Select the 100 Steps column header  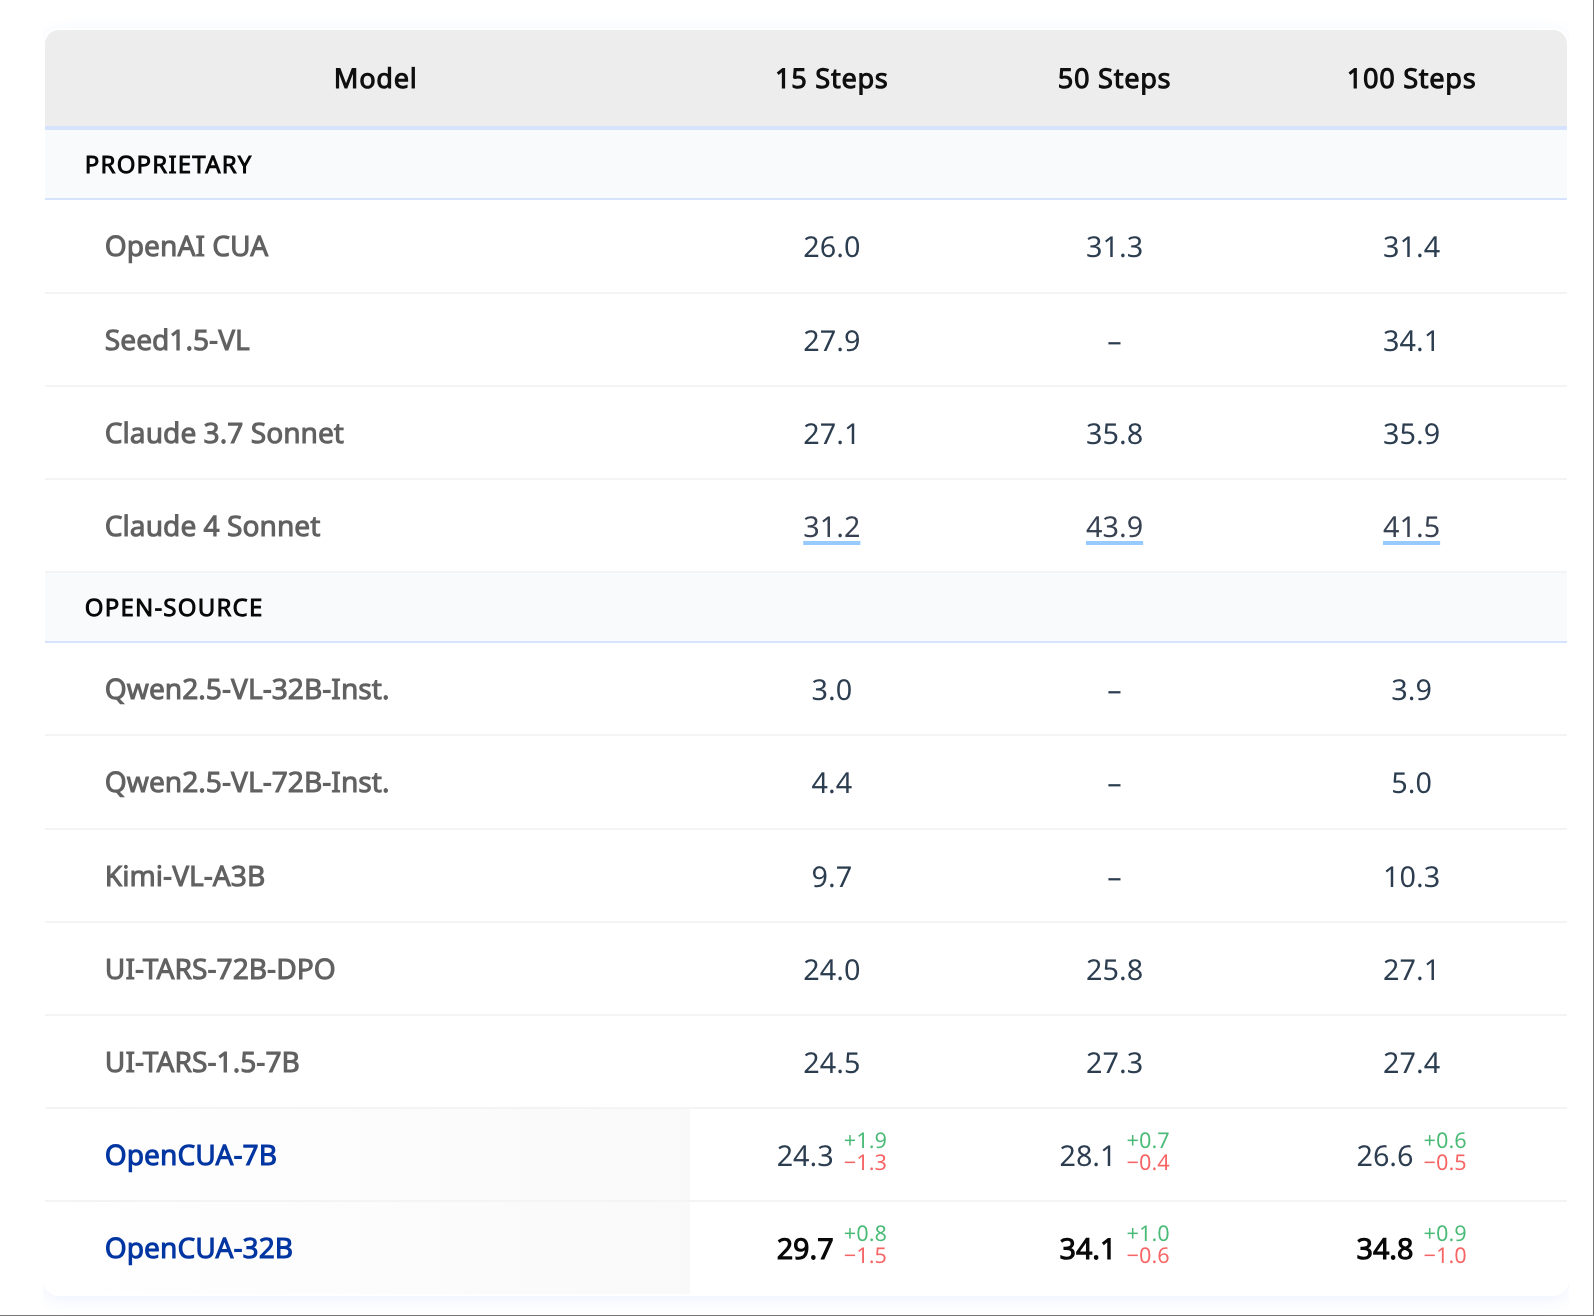(1410, 79)
